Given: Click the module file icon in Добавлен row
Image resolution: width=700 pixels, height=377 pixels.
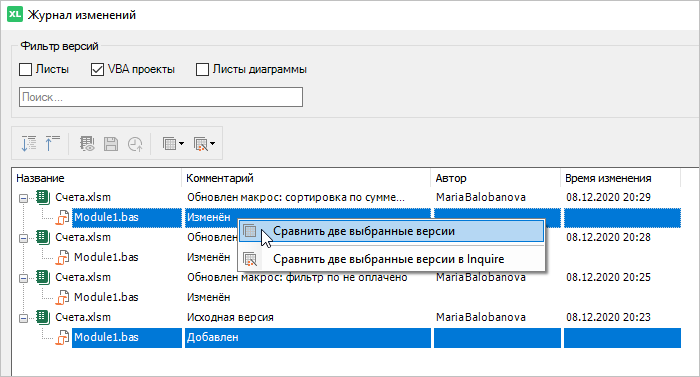Looking at the screenshot, I should (62, 338).
